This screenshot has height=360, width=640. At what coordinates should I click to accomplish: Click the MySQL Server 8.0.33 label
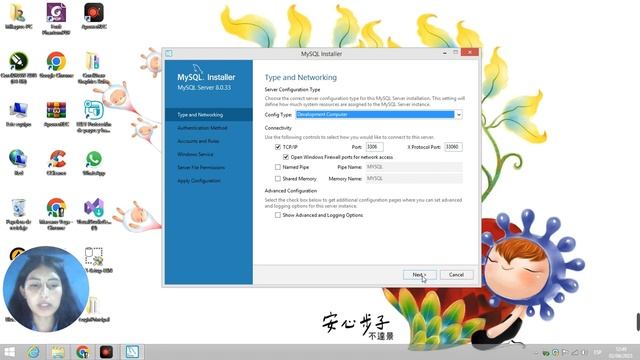click(x=204, y=87)
